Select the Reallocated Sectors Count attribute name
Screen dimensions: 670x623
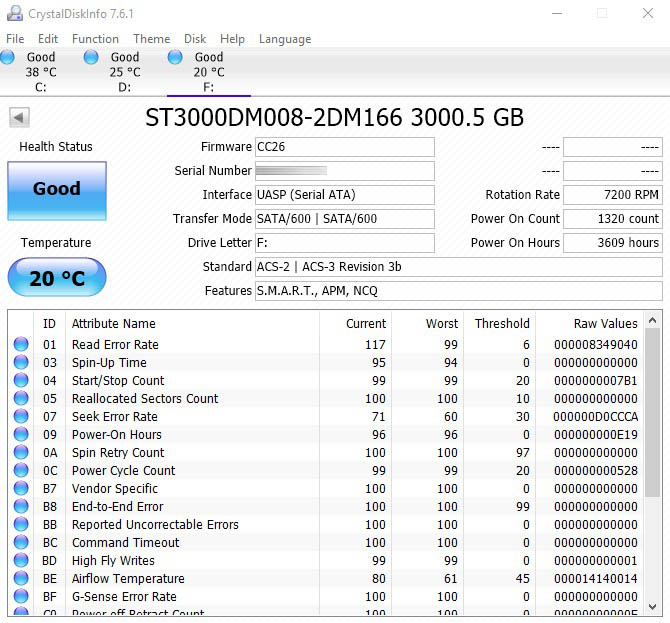coord(145,398)
